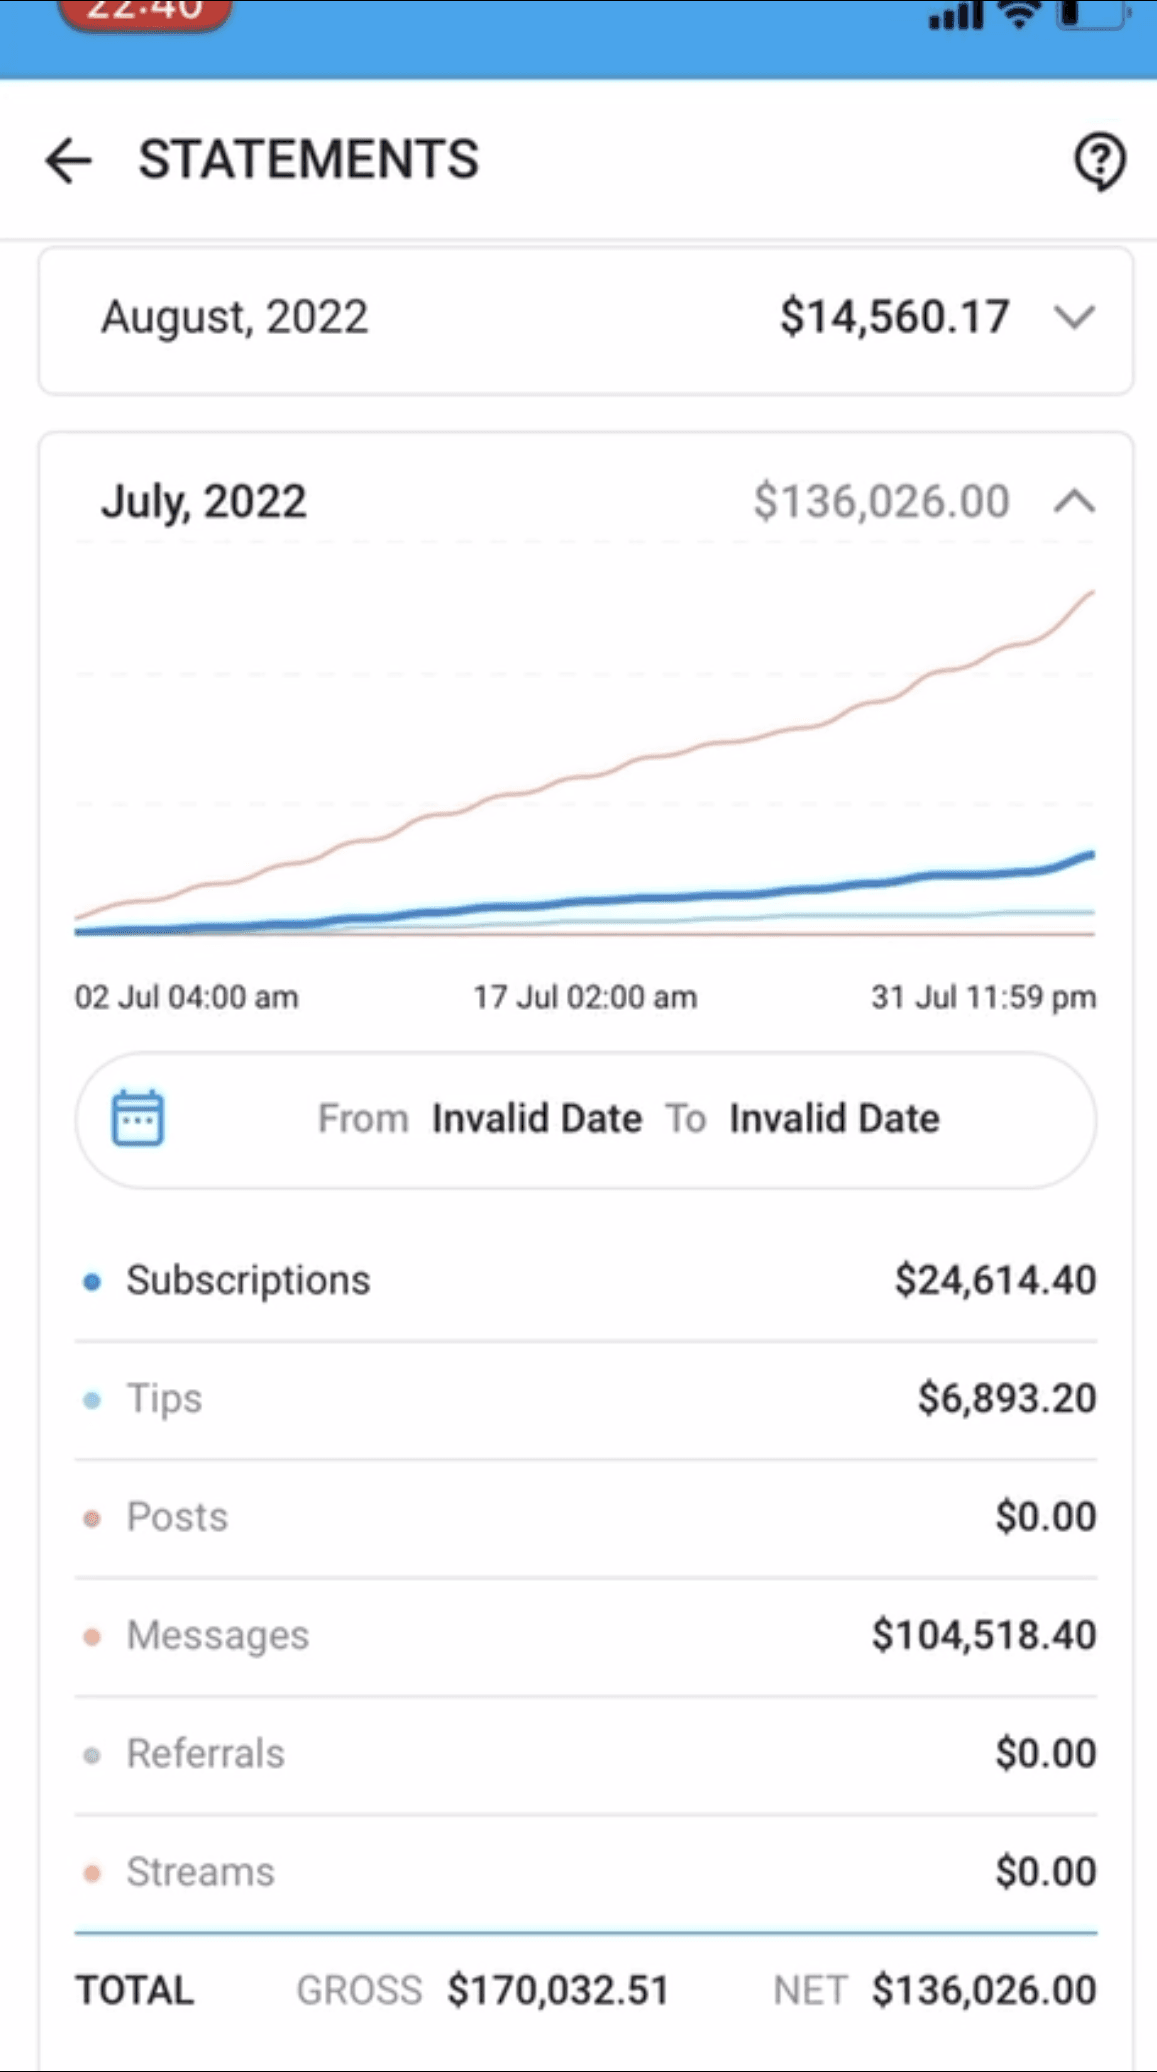Image resolution: width=1157 pixels, height=2072 pixels.
Task: Tap the red time indicator pill
Action: click(146, 14)
